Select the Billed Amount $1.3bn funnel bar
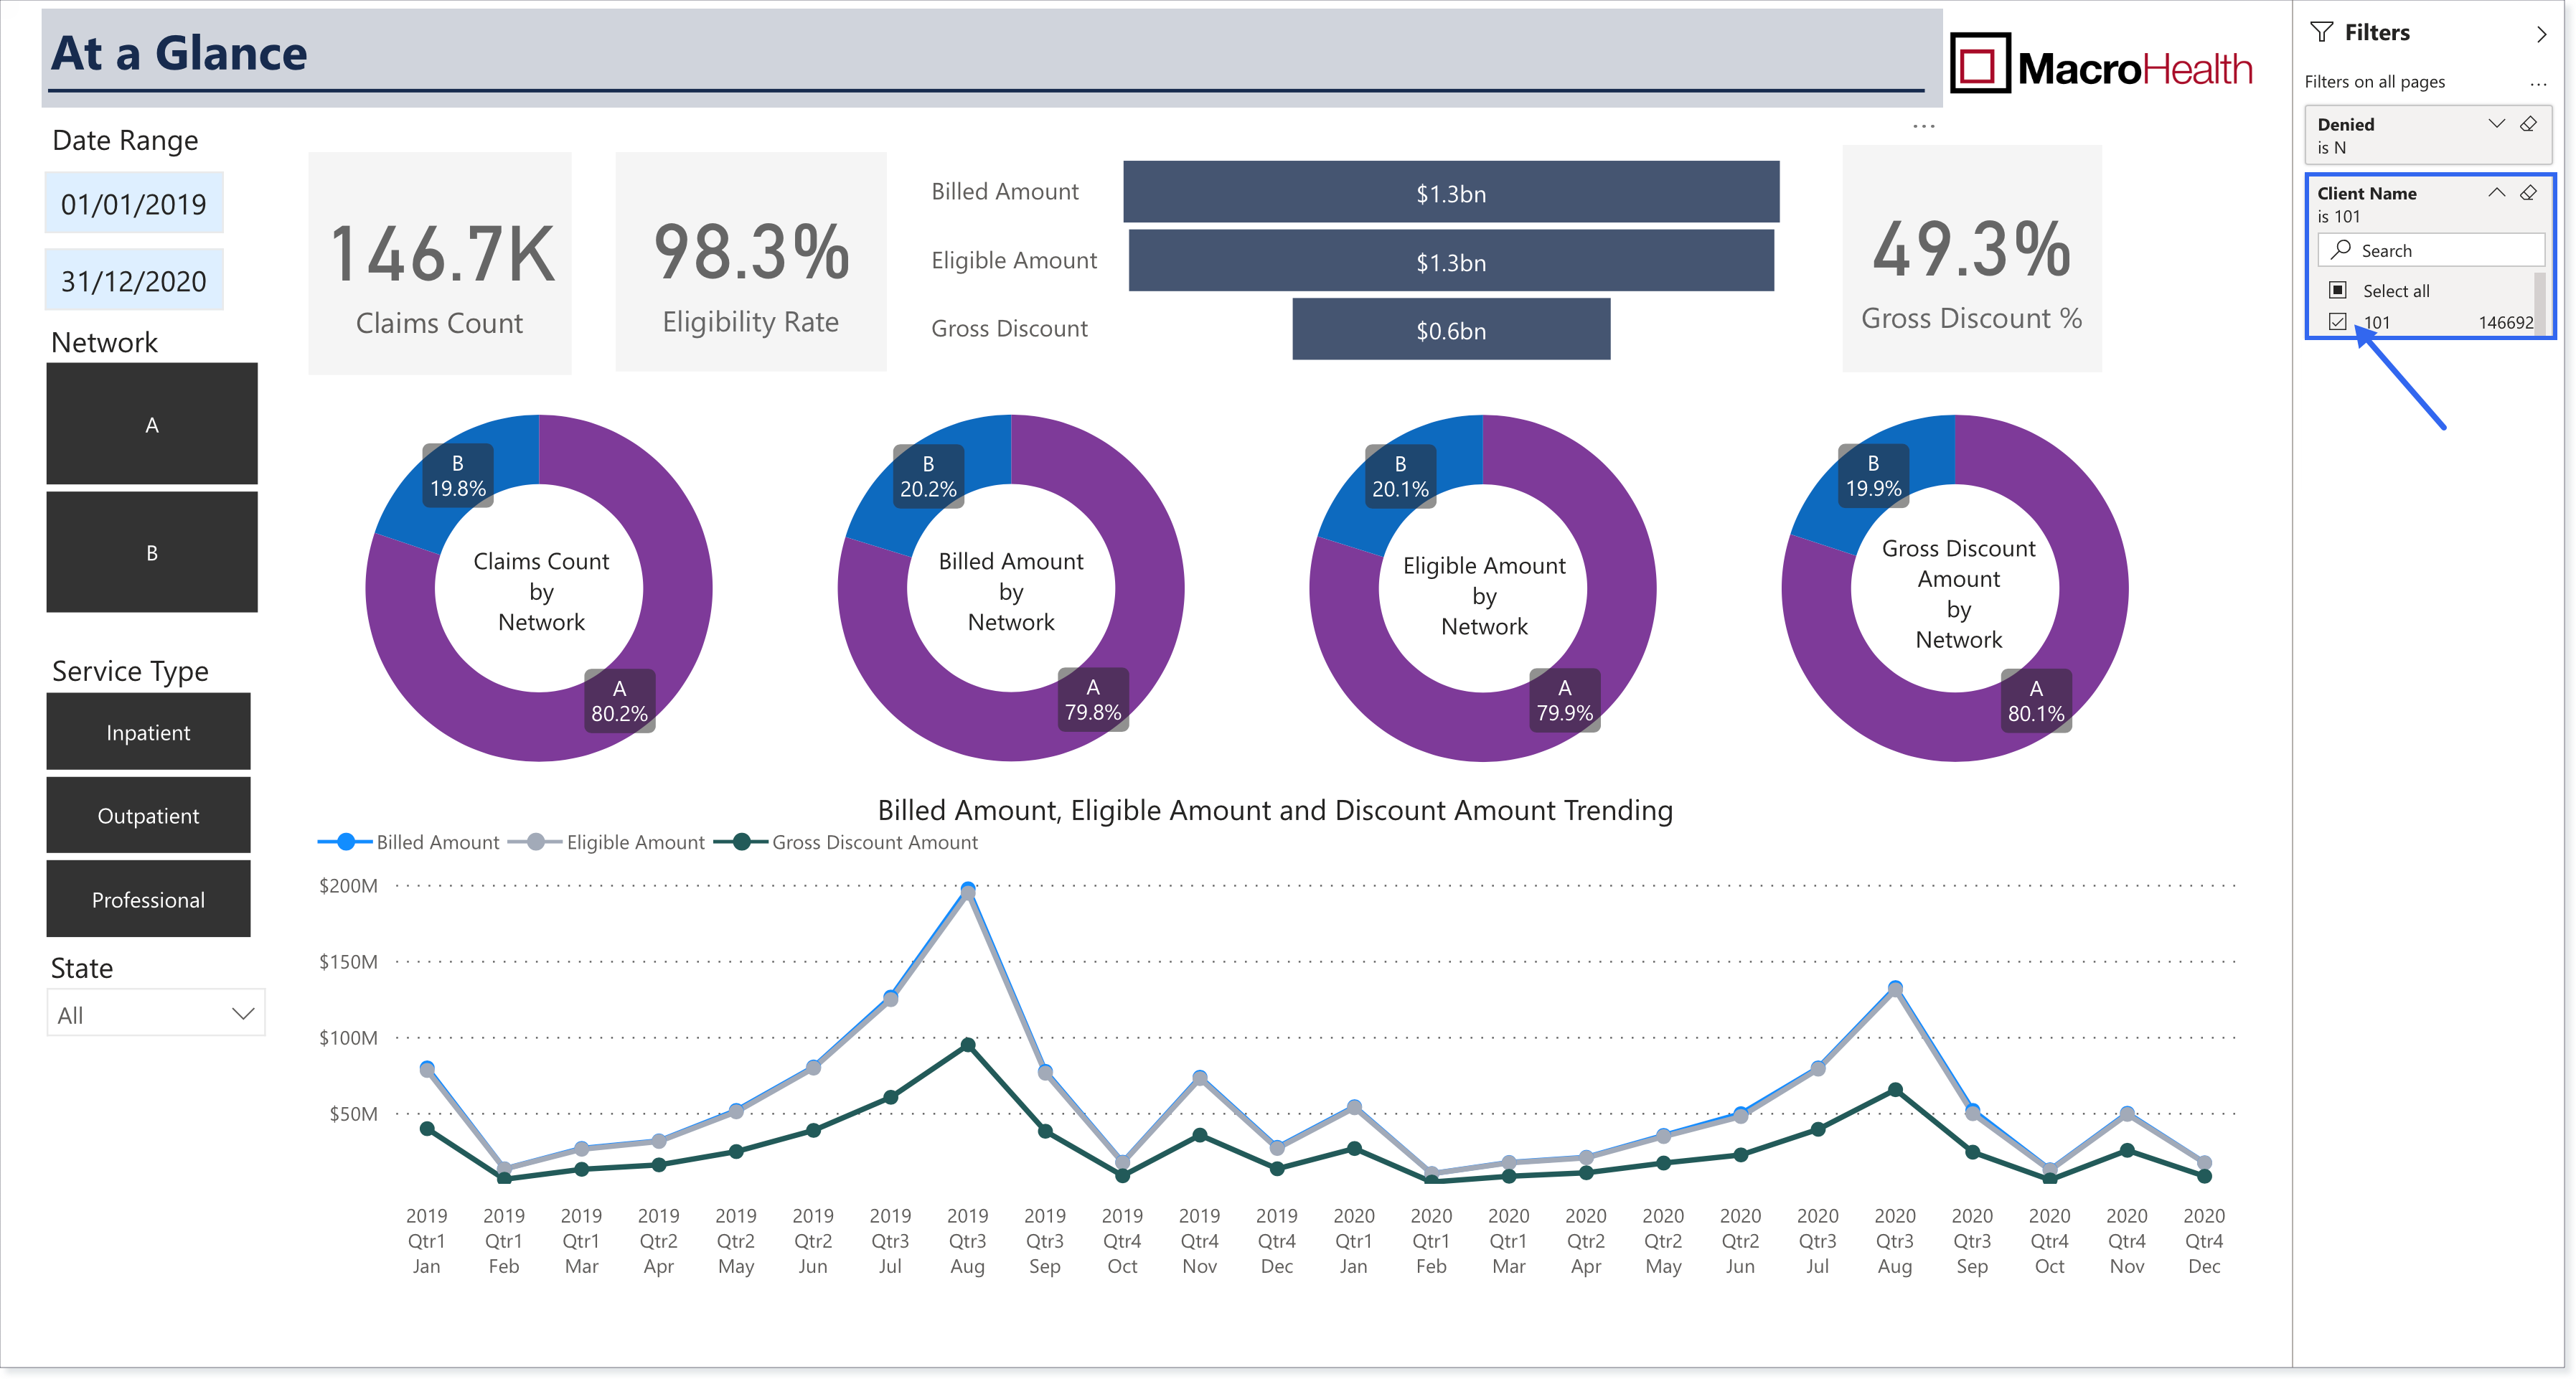This screenshot has width=2576, height=1379. coord(1451,192)
